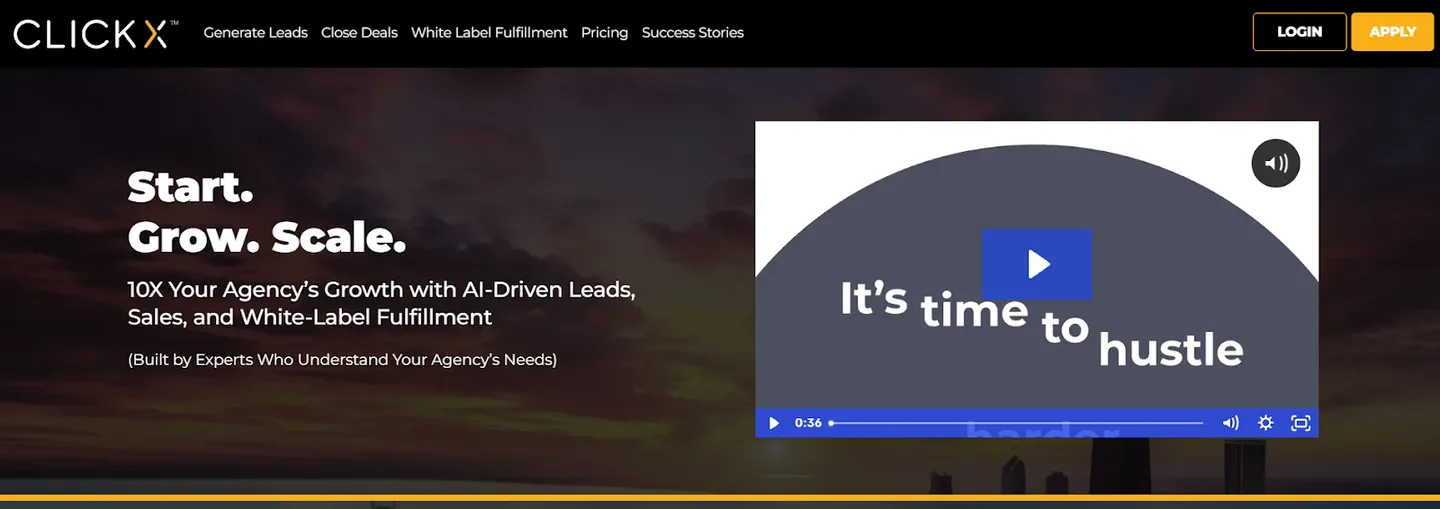Open the Close Deals menu item
Screen dimensions: 1440x509
tap(359, 32)
